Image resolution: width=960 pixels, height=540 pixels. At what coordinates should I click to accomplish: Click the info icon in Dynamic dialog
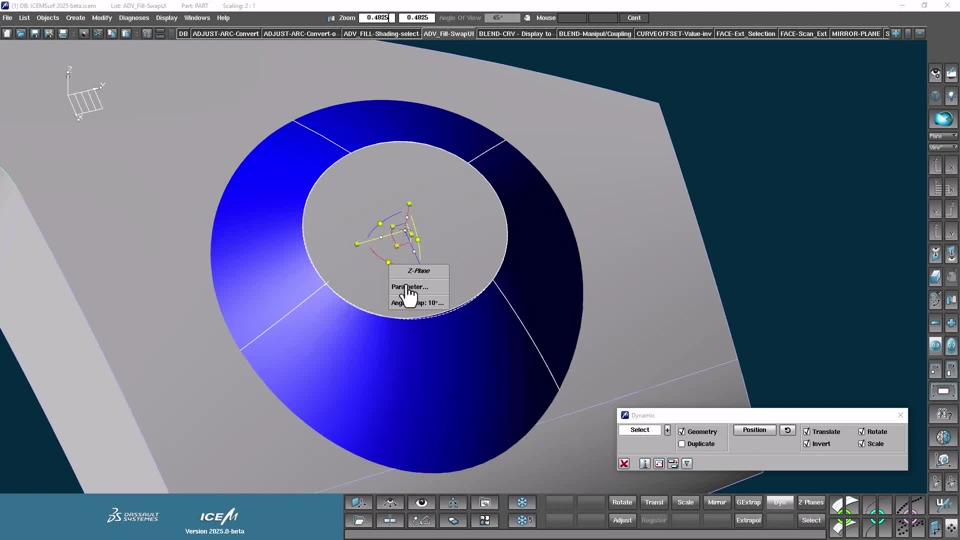point(645,463)
